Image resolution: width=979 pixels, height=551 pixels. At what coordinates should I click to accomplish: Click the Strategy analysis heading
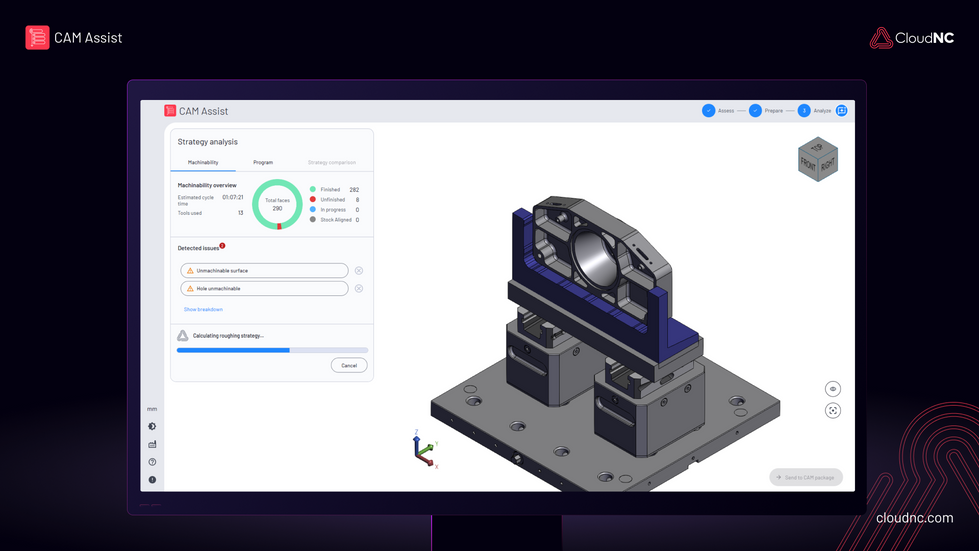pos(207,142)
